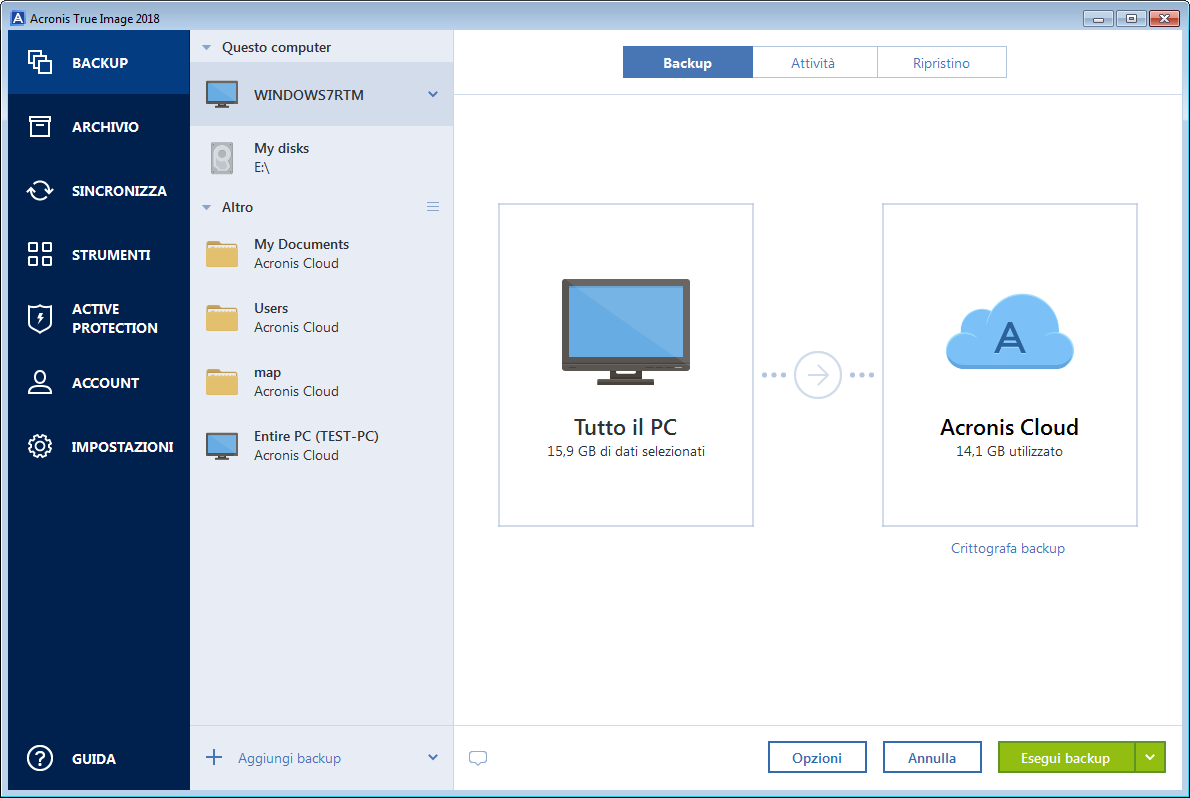
Task: Select the Tutto il PC source card
Action: point(626,364)
